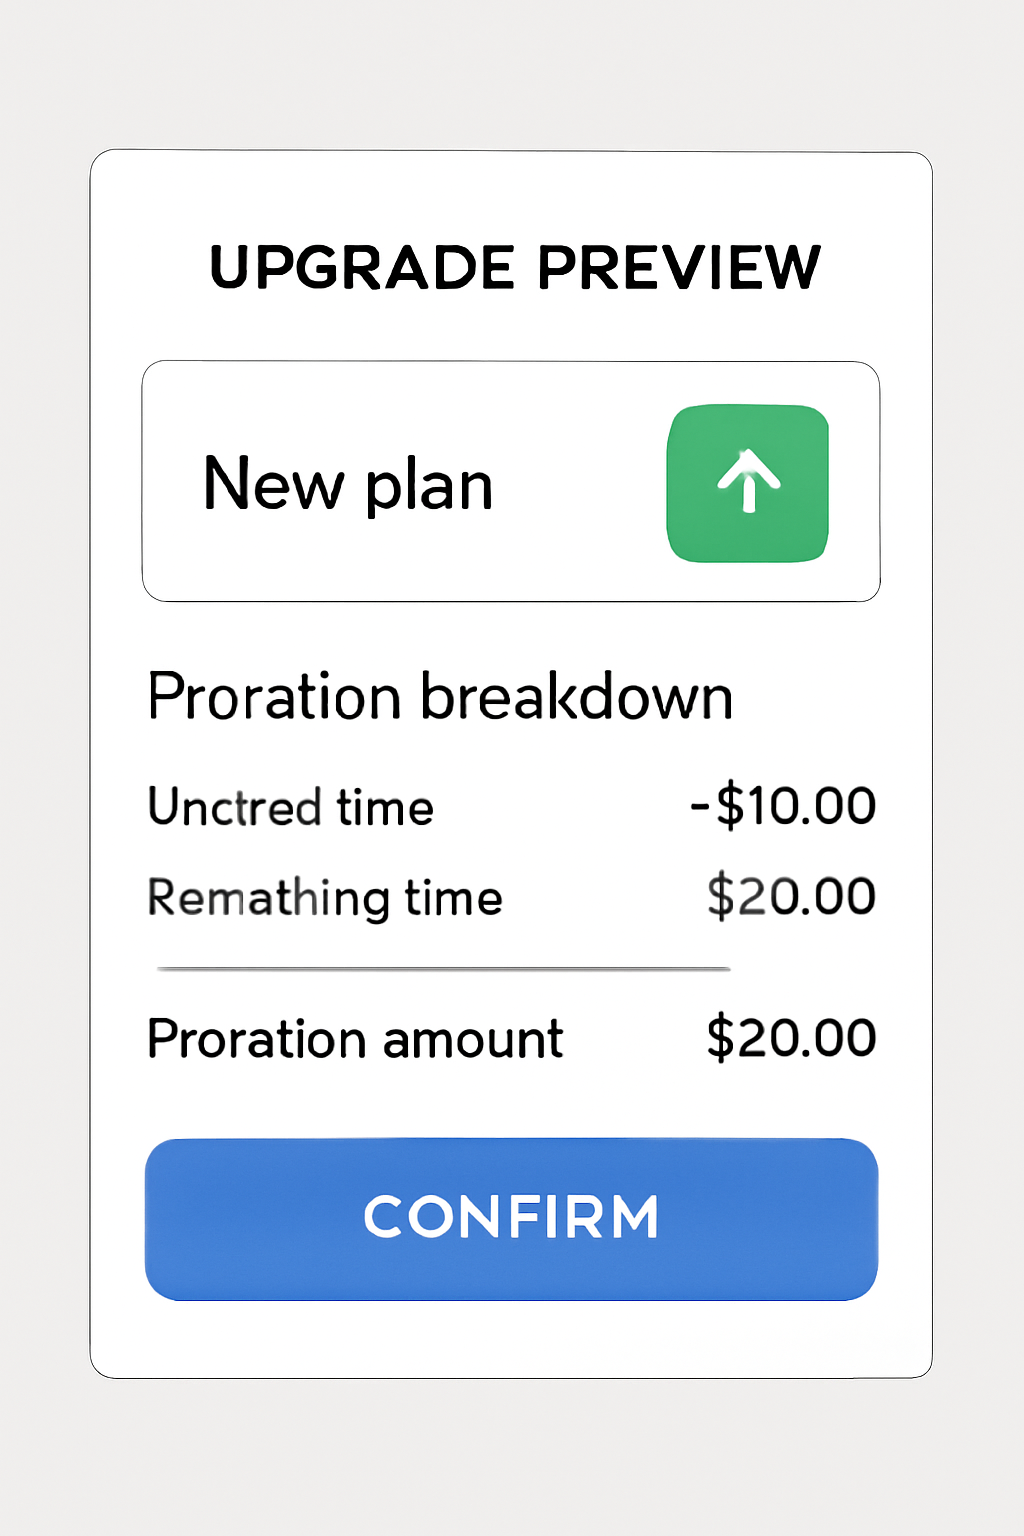
Task: Click the -$10.00 amount
Action: coord(784,805)
